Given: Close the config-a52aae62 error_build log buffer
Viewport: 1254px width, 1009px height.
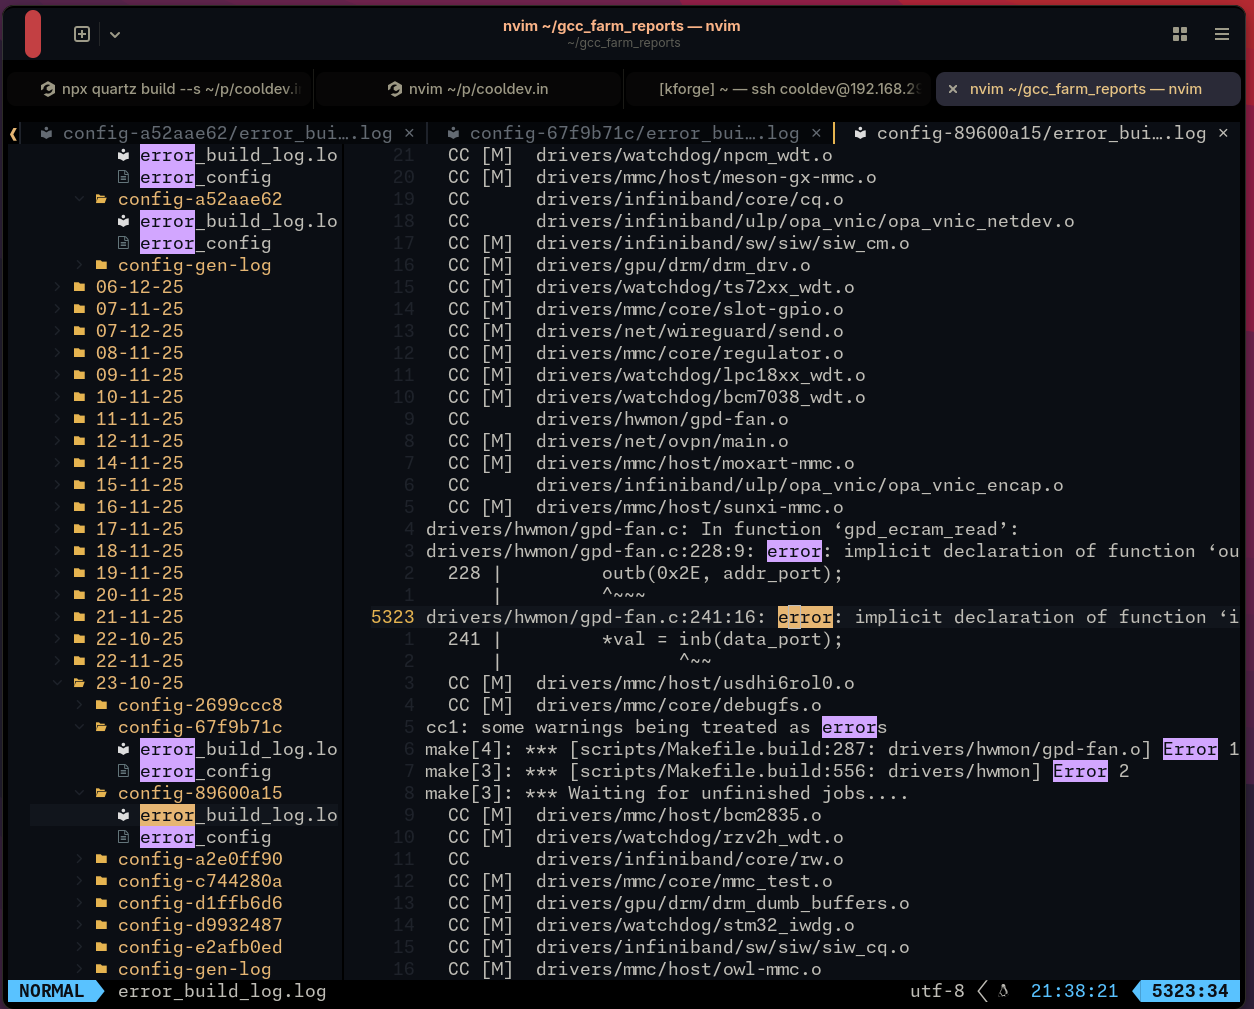Looking at the screenshot, I should click(409, 133).
